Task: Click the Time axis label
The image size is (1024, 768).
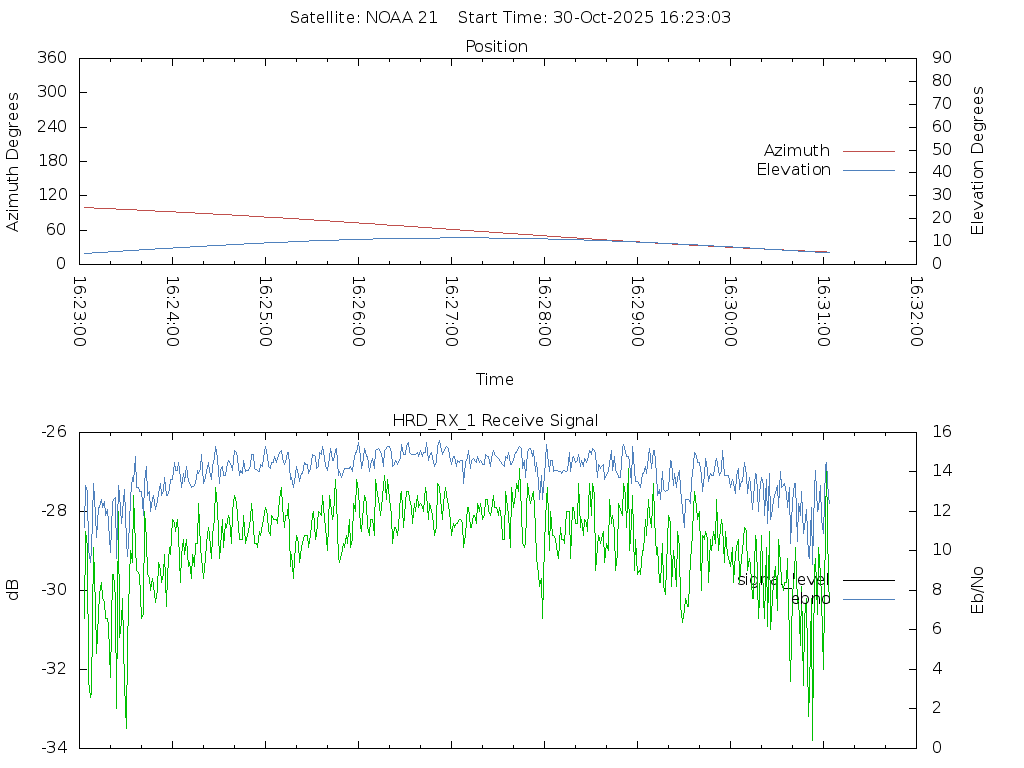Action: pos(495,379)
